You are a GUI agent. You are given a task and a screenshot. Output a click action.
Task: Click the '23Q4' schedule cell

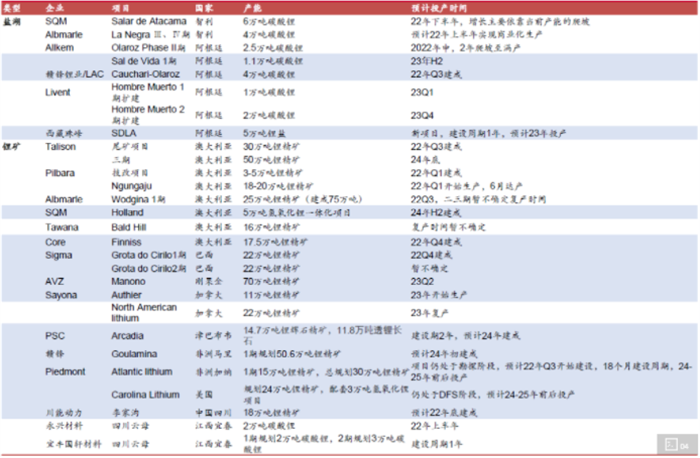pyautogui.click(x=422, y=116)
